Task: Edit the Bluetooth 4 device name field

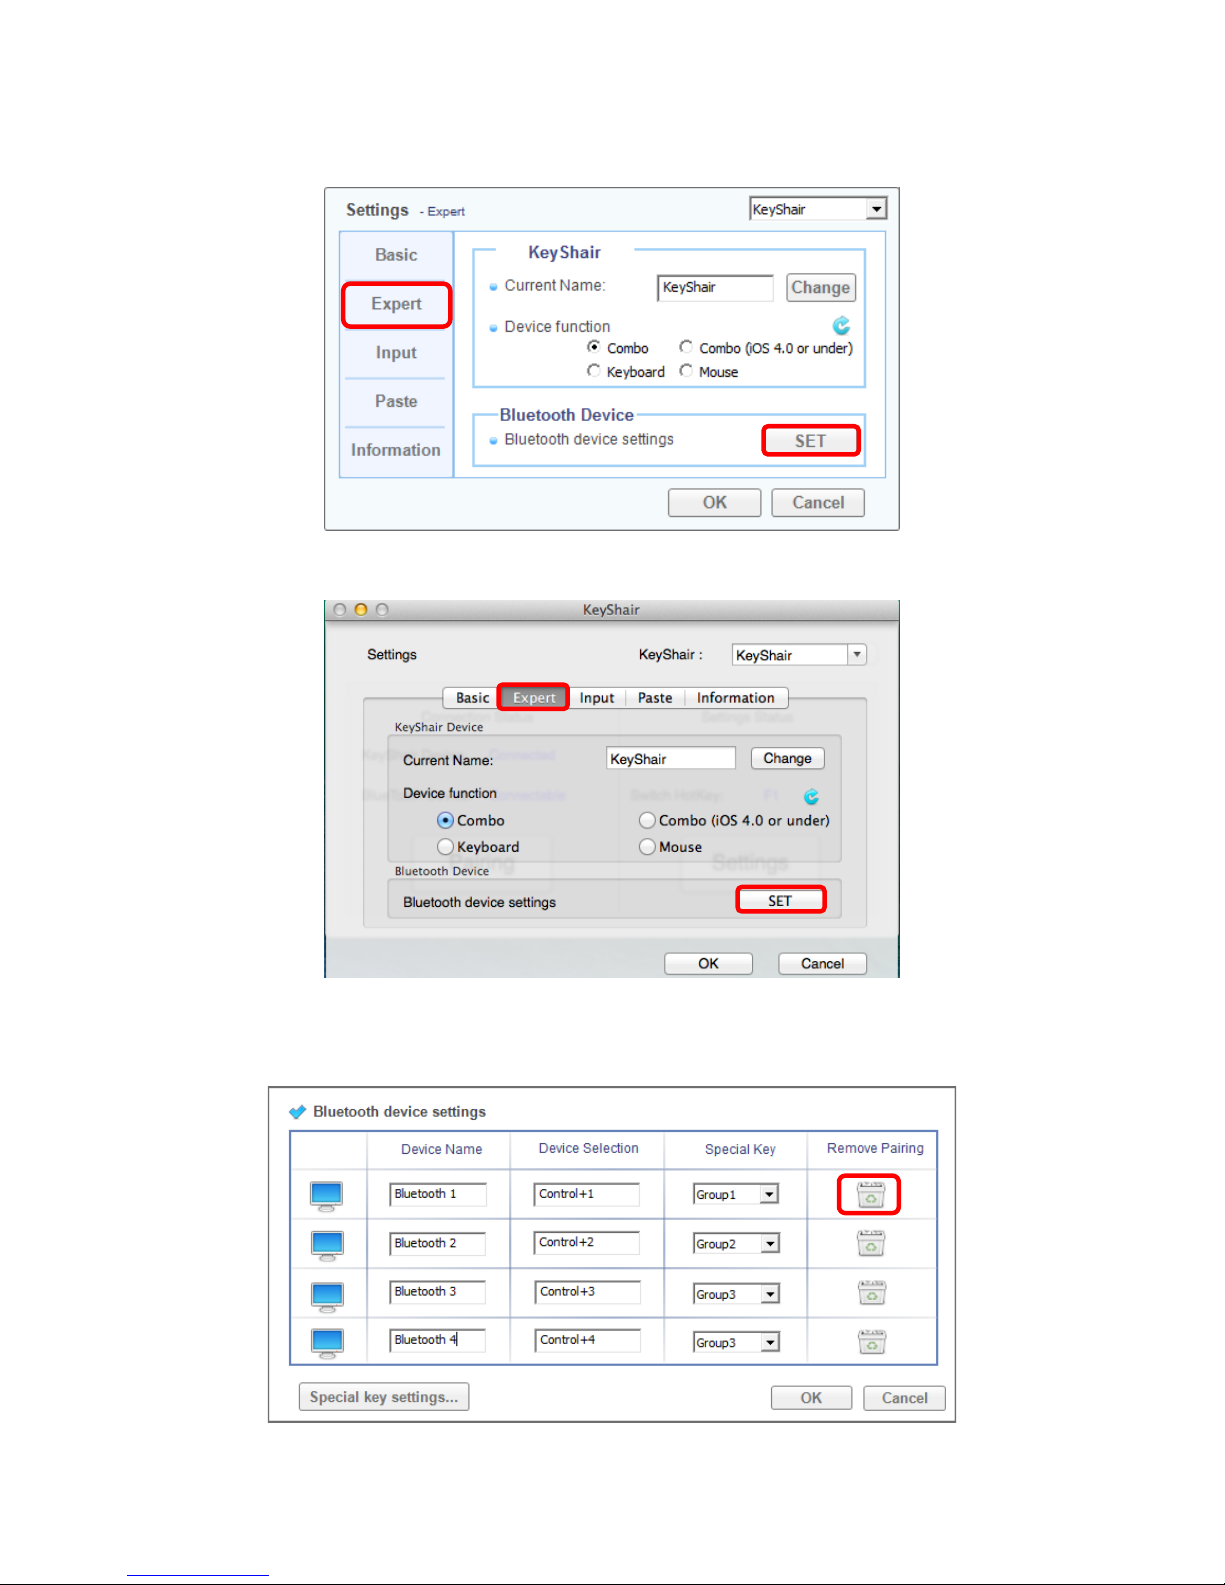Action: [438, 1340]
